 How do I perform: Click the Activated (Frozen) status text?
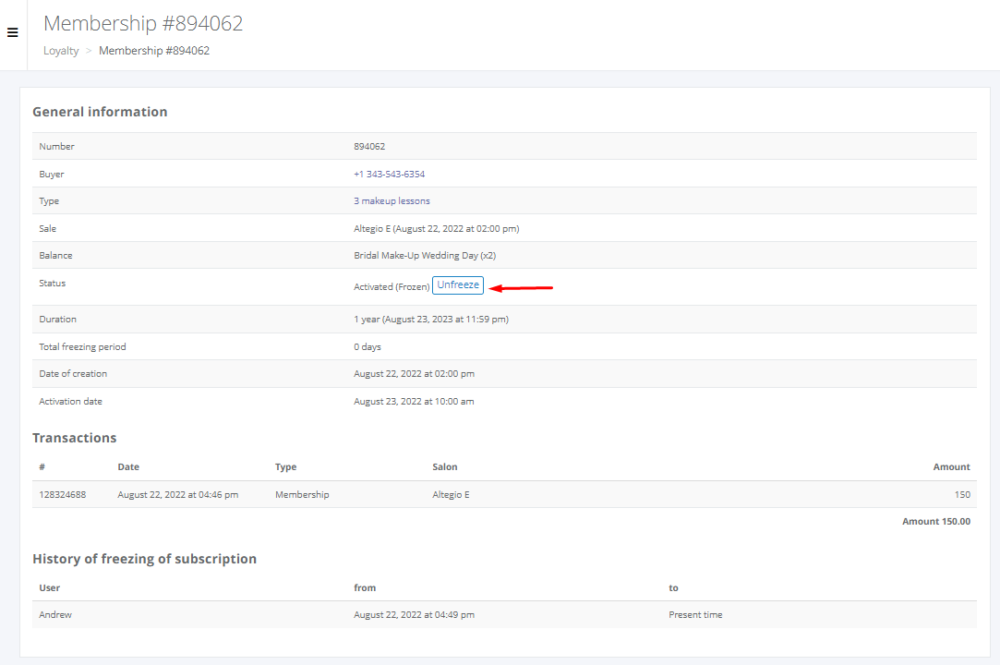(391, 287)
